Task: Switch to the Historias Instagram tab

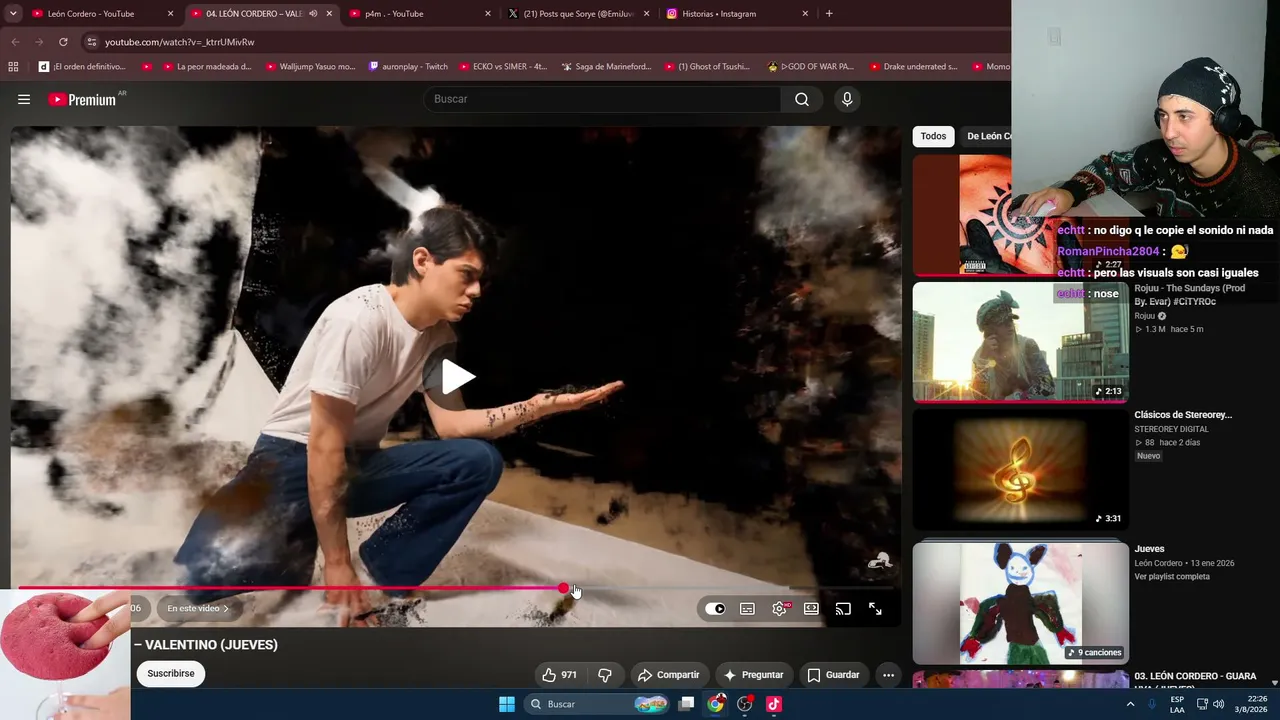Action: coord(738,14)
